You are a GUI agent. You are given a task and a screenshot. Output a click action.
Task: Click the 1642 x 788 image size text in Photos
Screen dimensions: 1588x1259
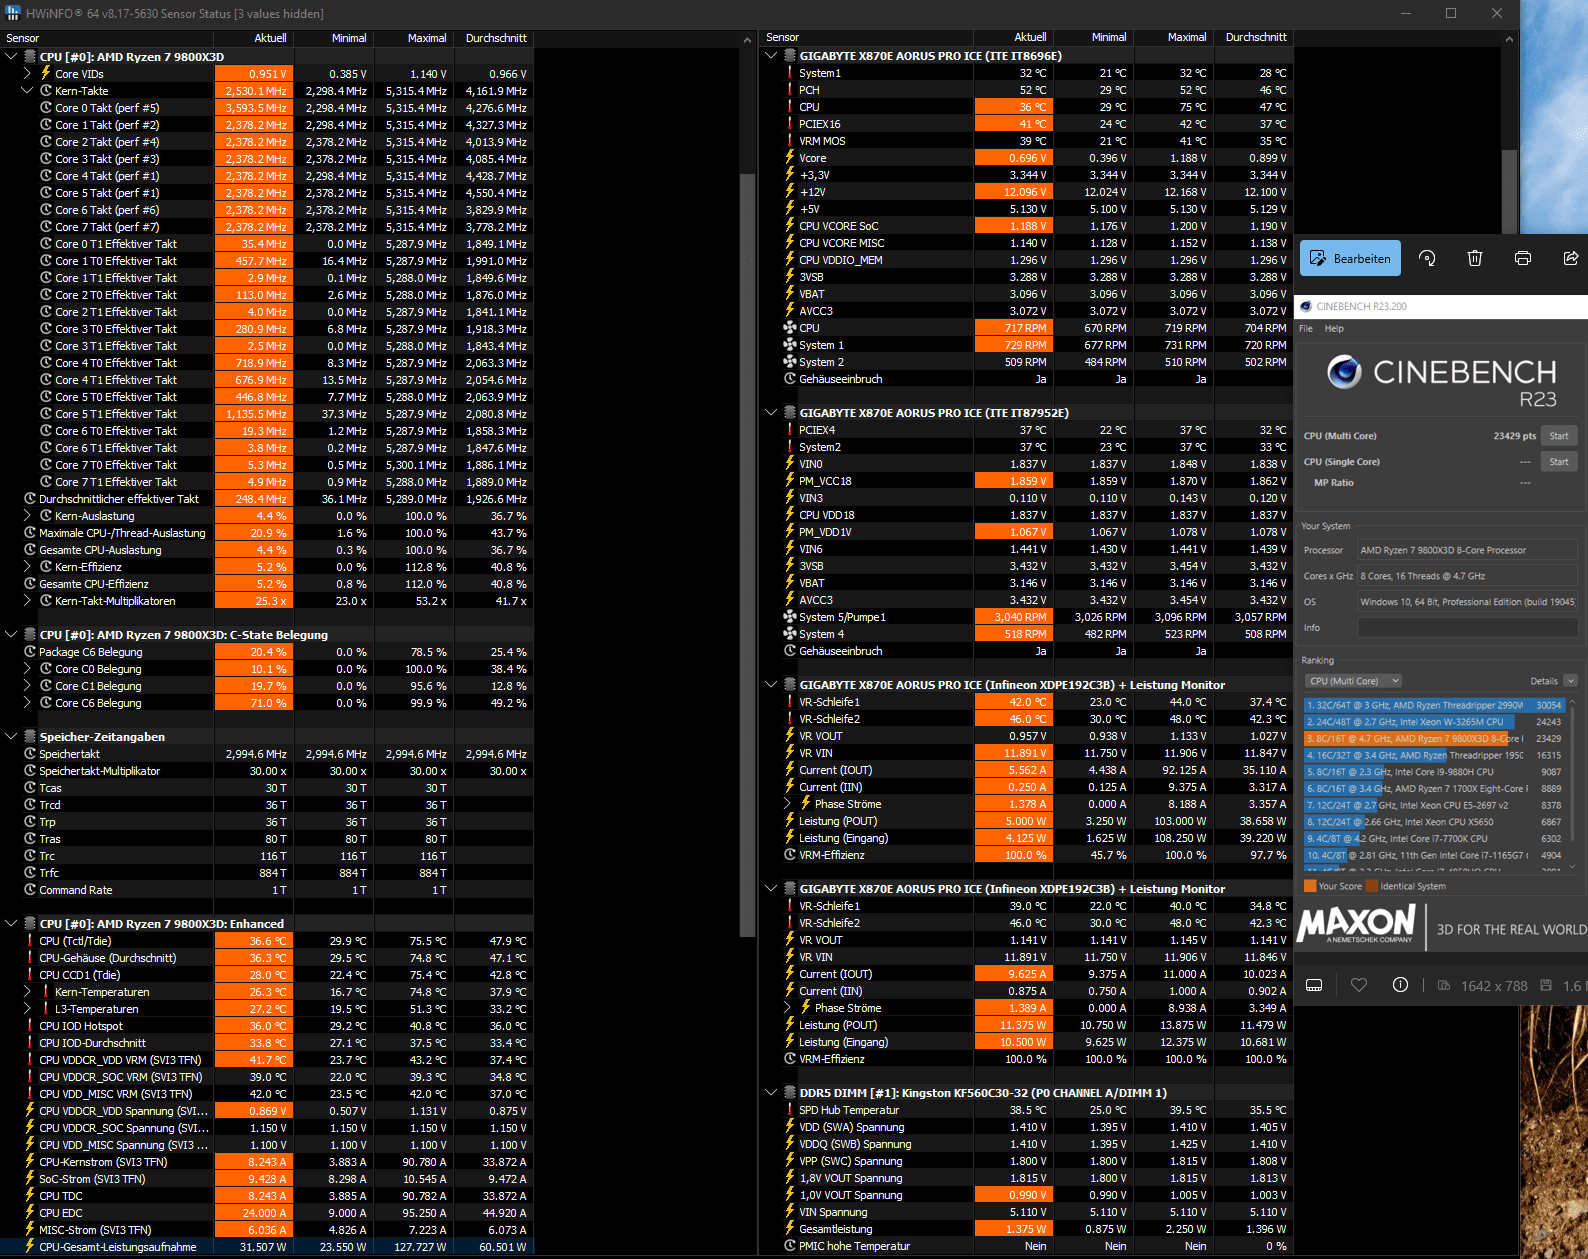point(1494,986)
